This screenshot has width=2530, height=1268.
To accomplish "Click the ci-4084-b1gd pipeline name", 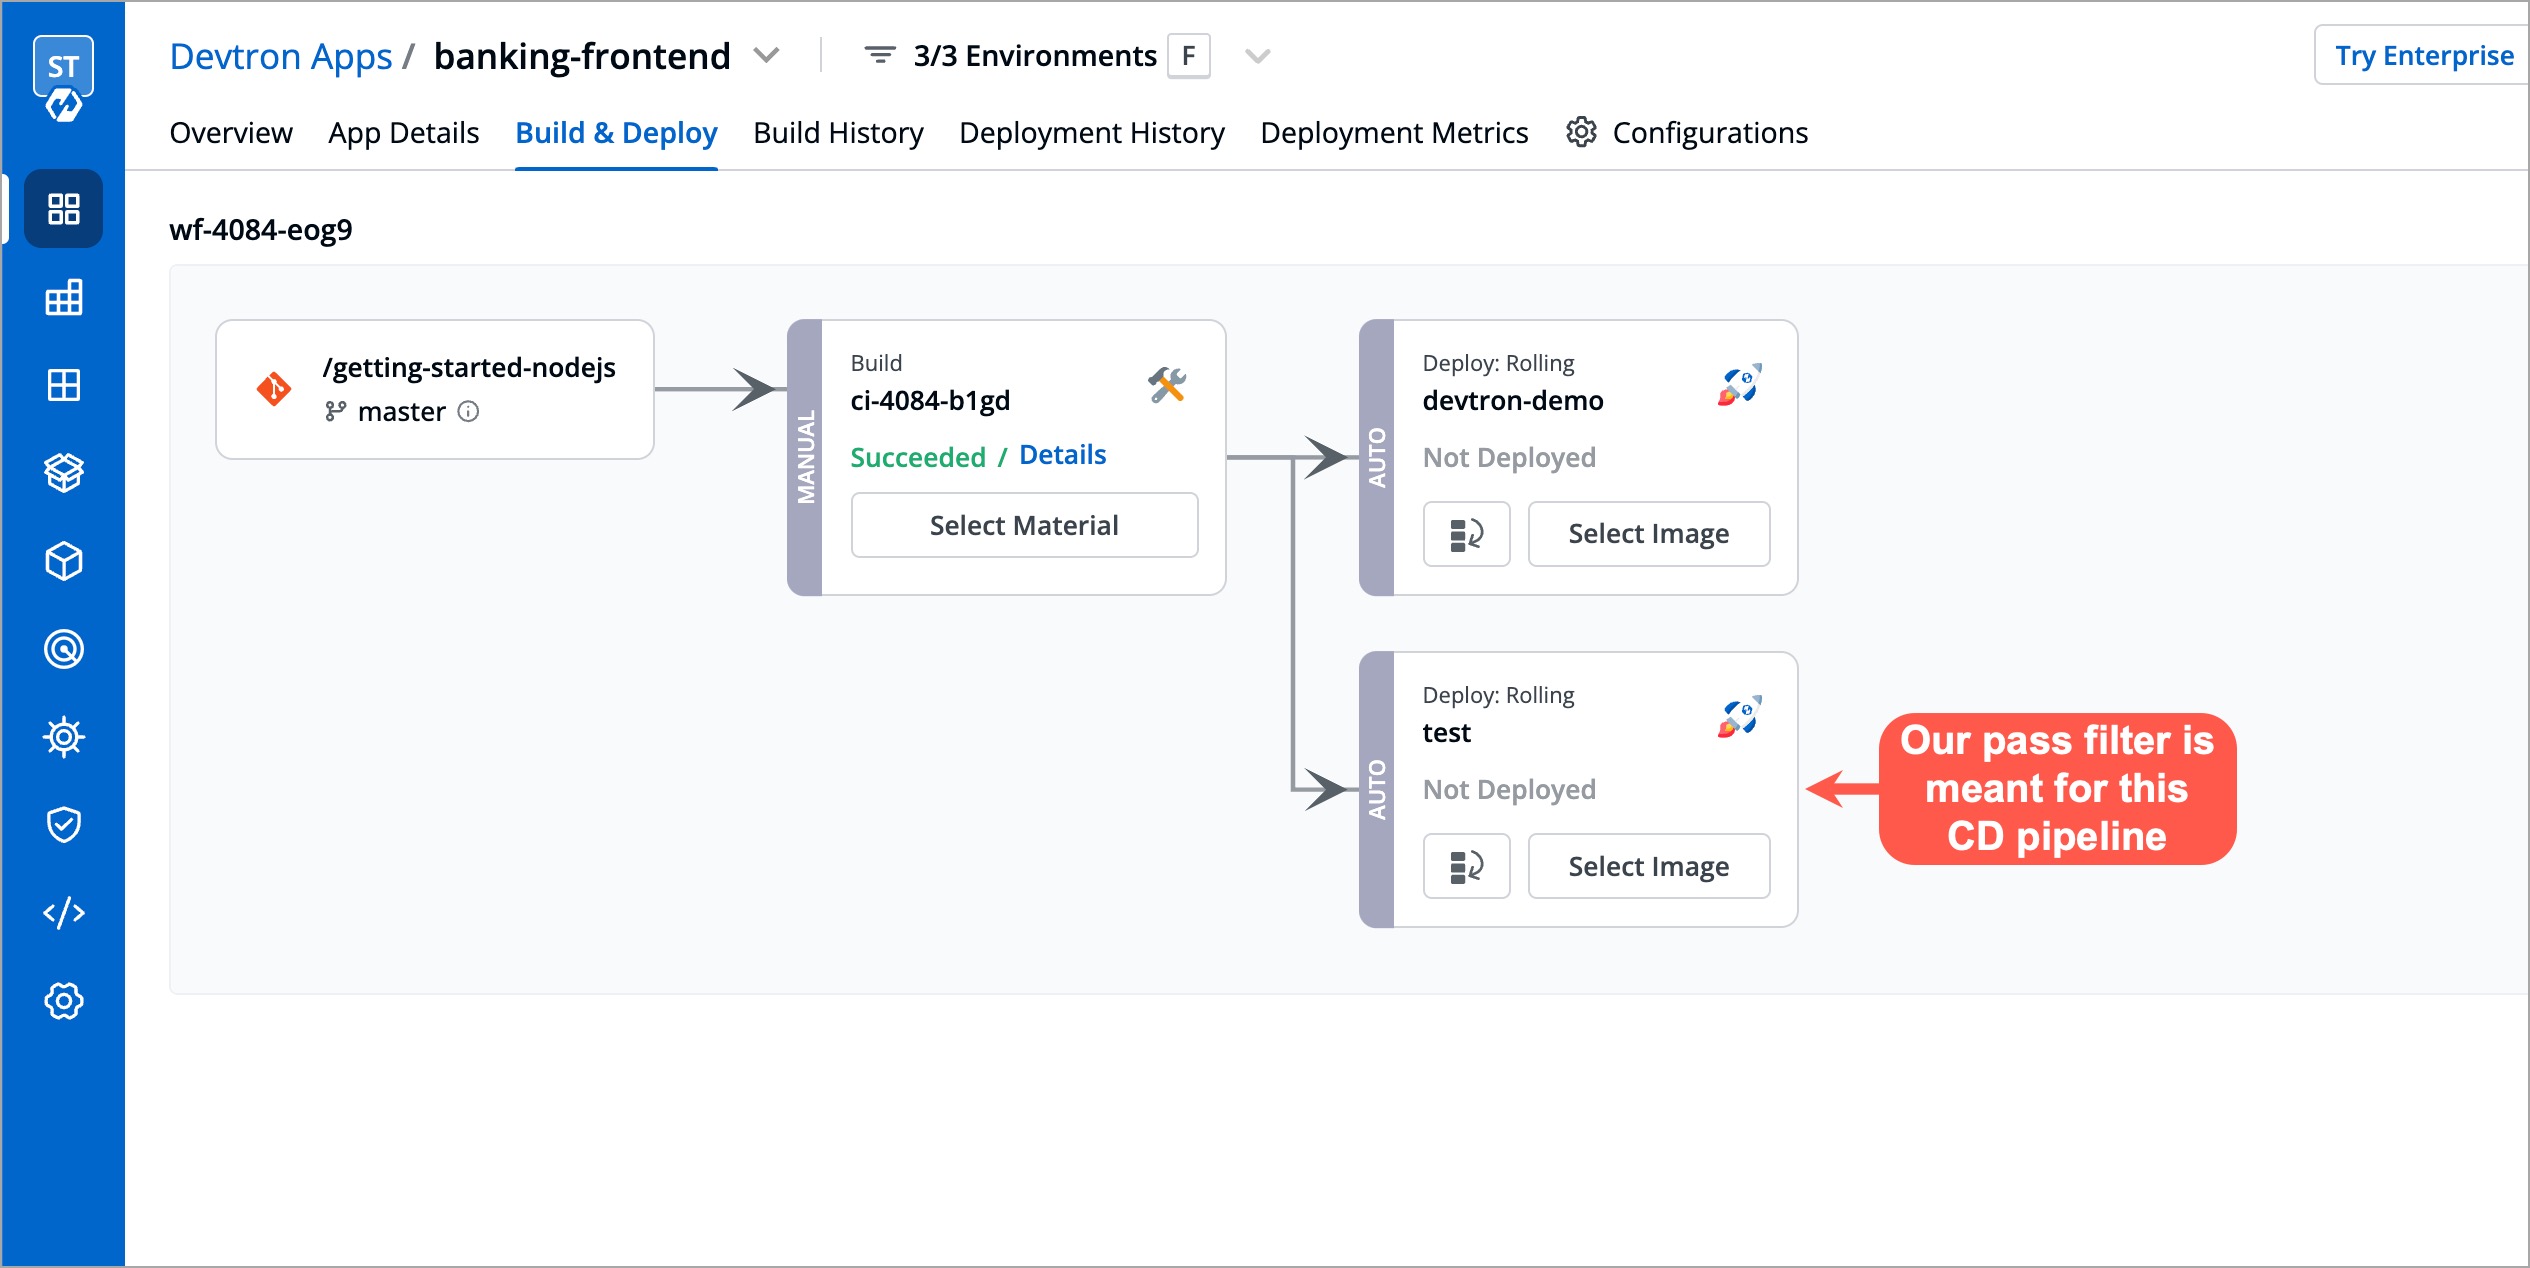I will click(930, 400).
